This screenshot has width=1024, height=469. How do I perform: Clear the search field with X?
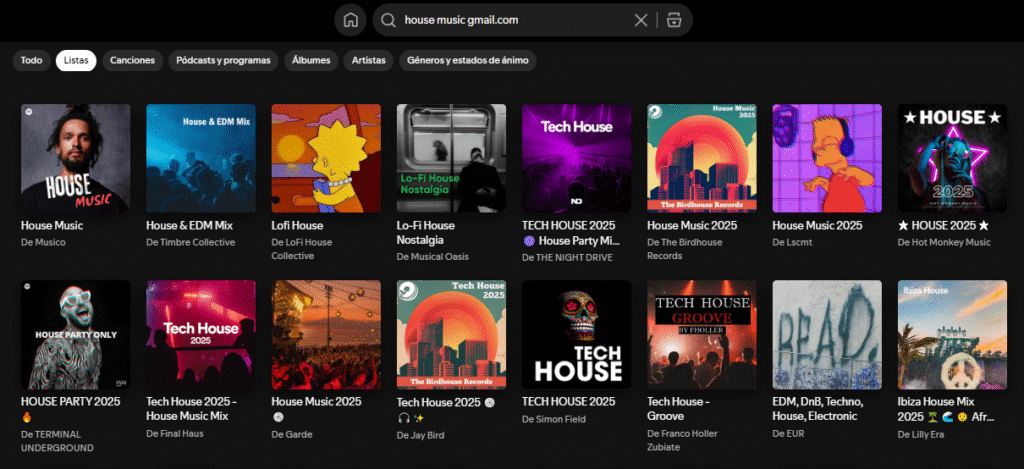[x=641, y=20]
